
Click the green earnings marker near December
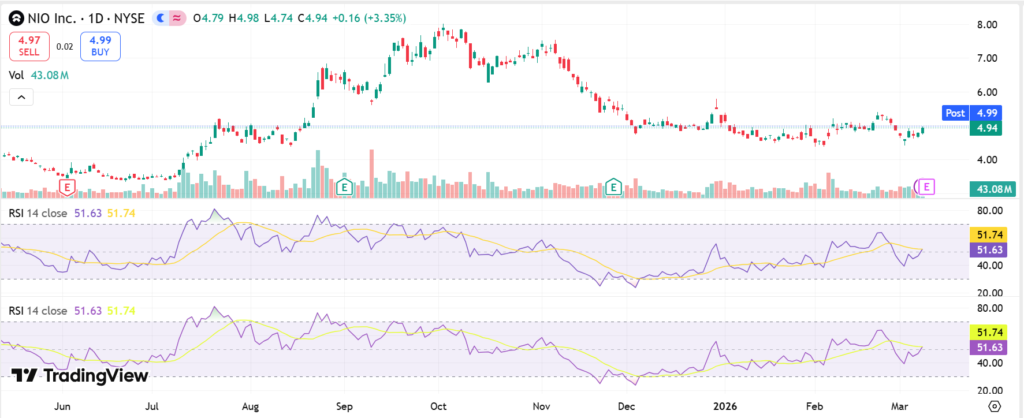[614, 187]
